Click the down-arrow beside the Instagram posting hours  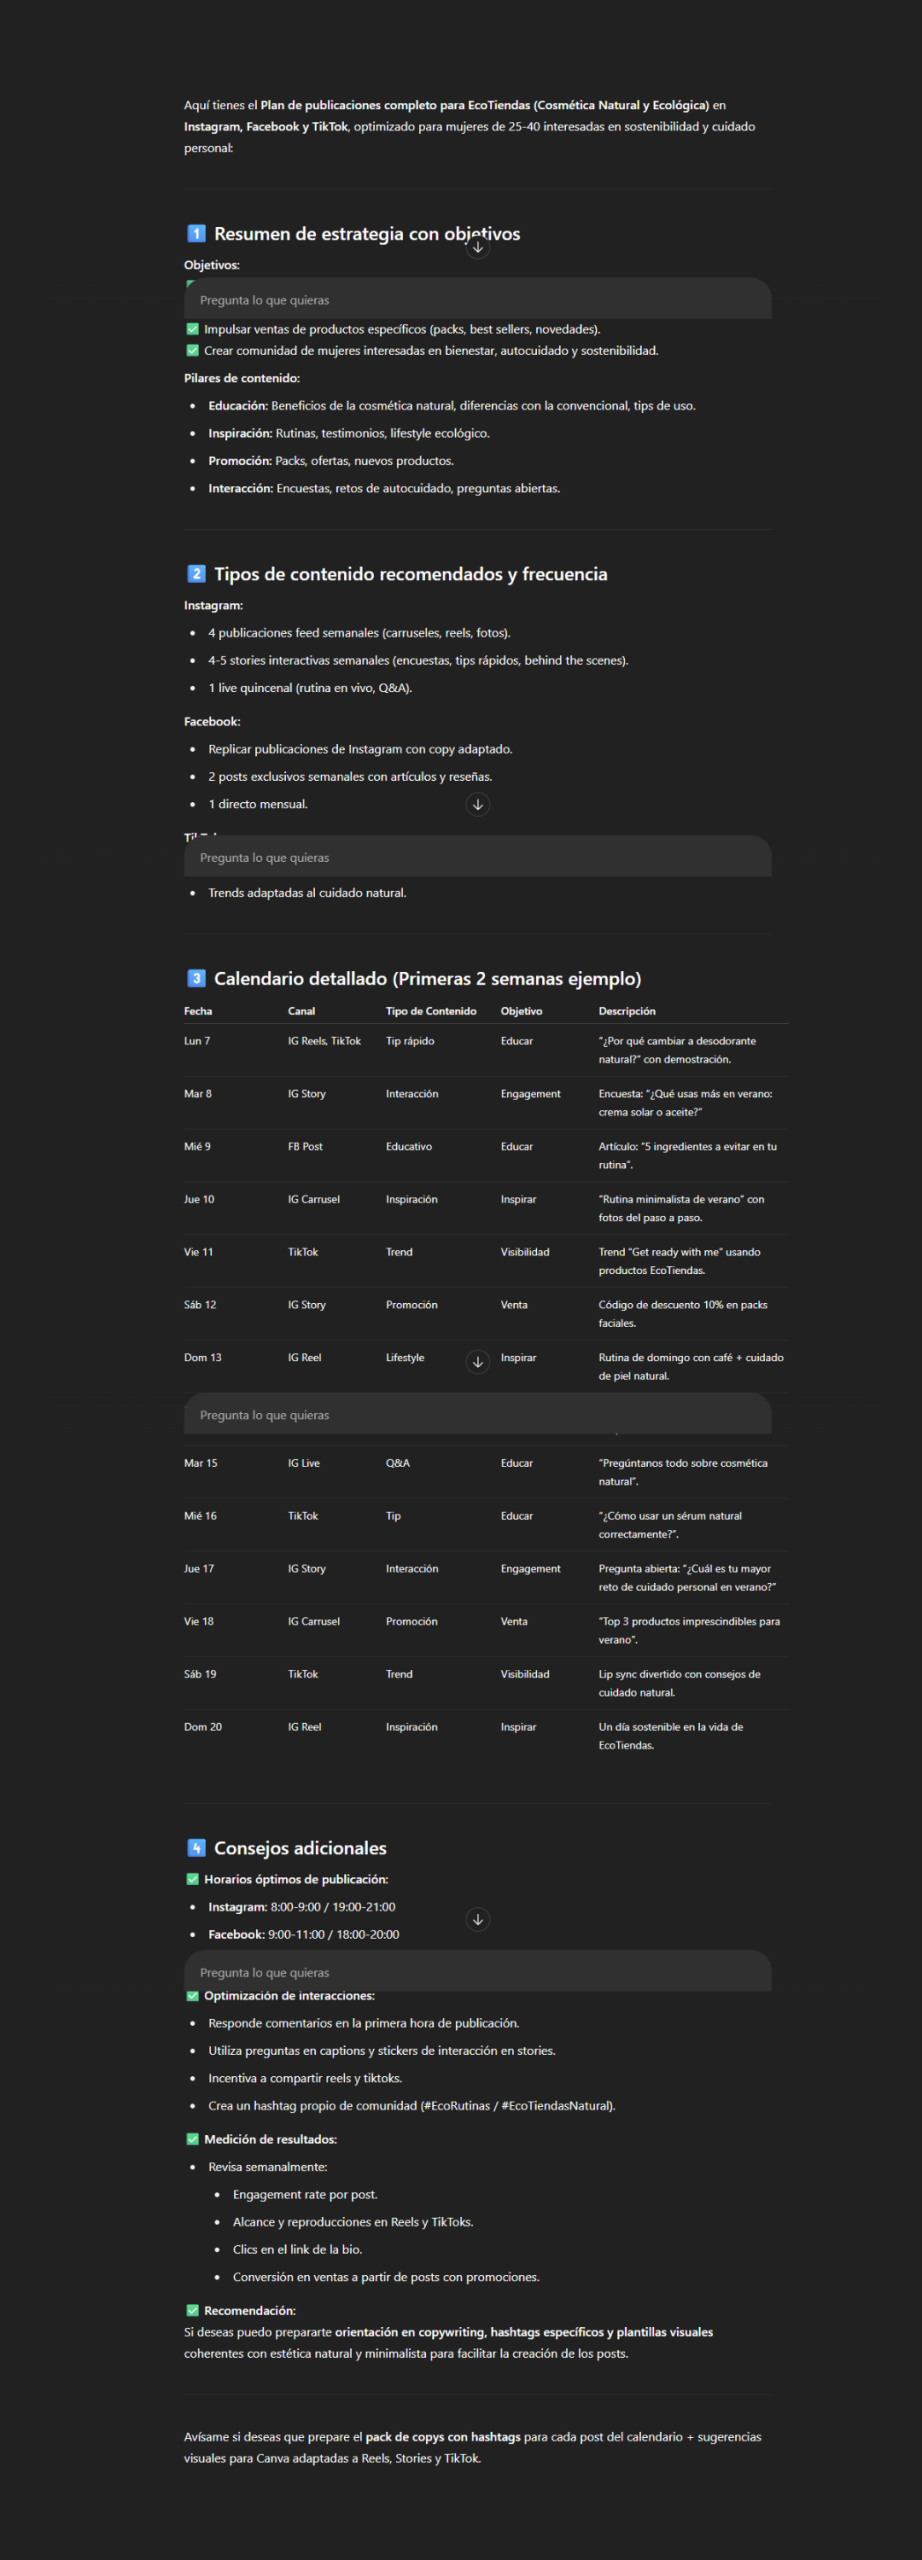coord(478,1919)
